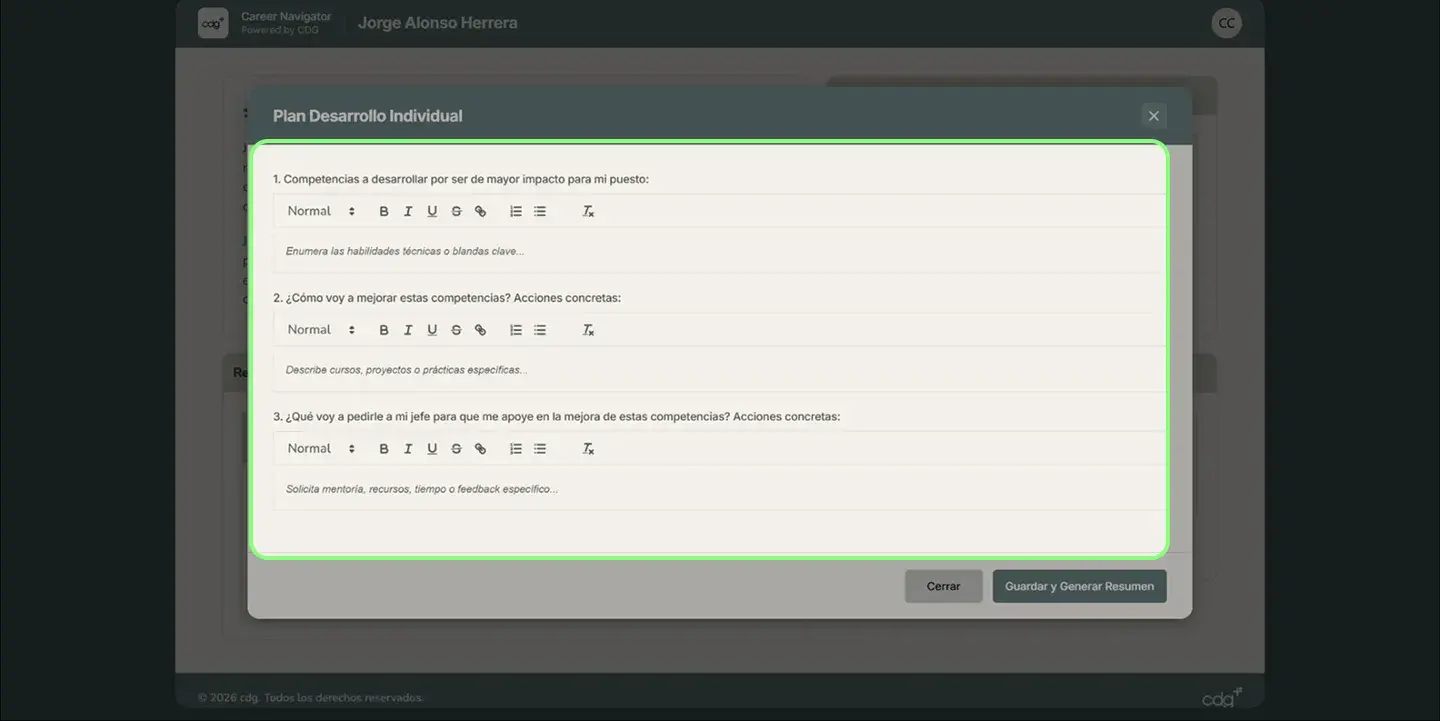
Task: Click Guardar y Generar Resumen
Action: [x=1079, y=586]
